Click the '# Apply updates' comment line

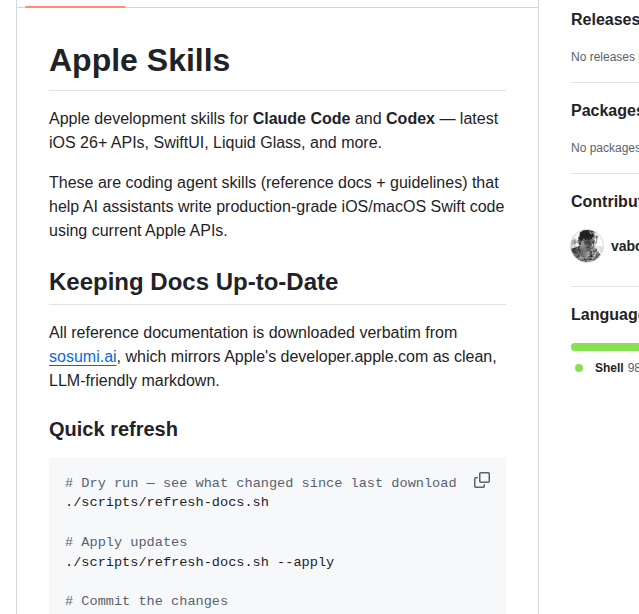[126, 542]
